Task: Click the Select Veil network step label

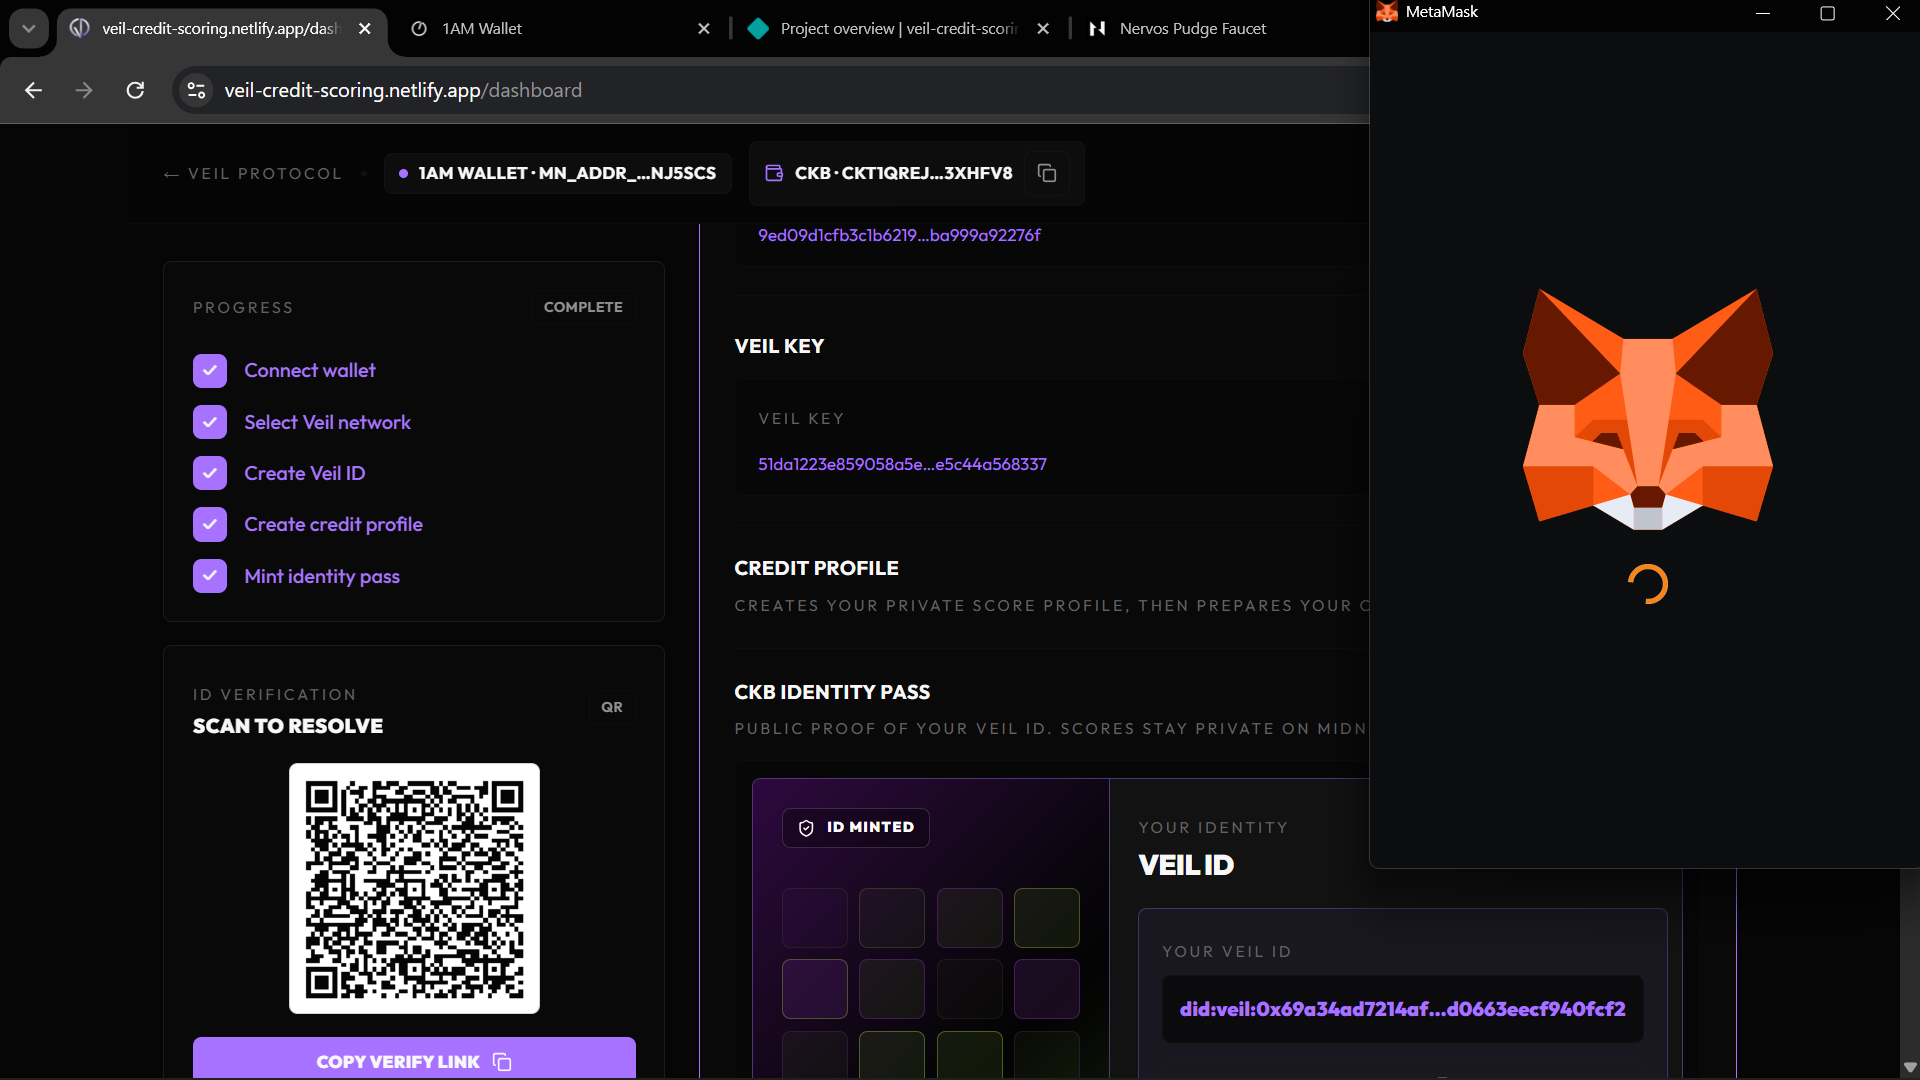Action: (x=327, y=422)
